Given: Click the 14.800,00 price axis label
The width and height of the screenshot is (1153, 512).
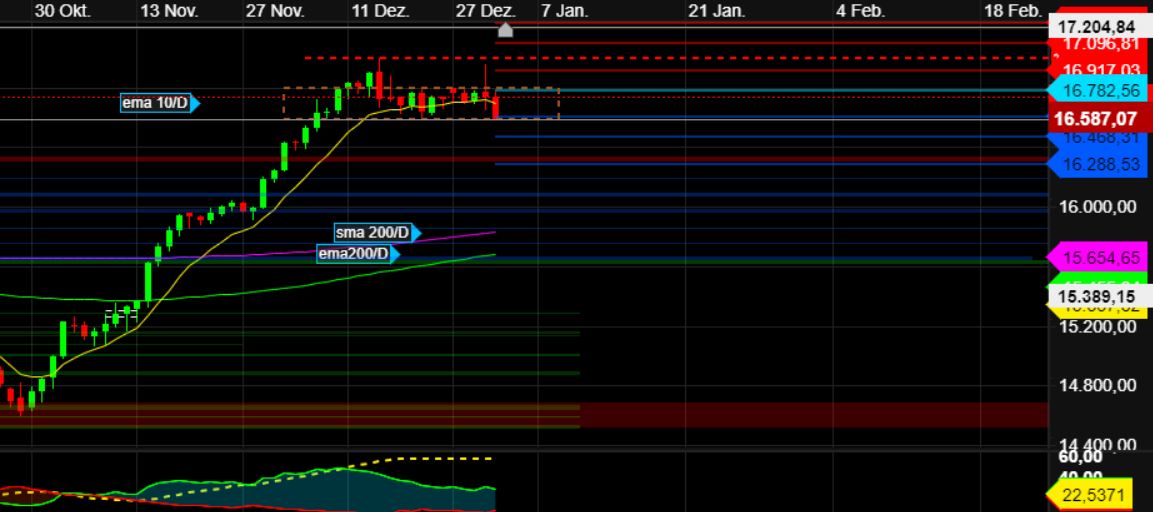Looking at the screenshot, I should 1097,385.
